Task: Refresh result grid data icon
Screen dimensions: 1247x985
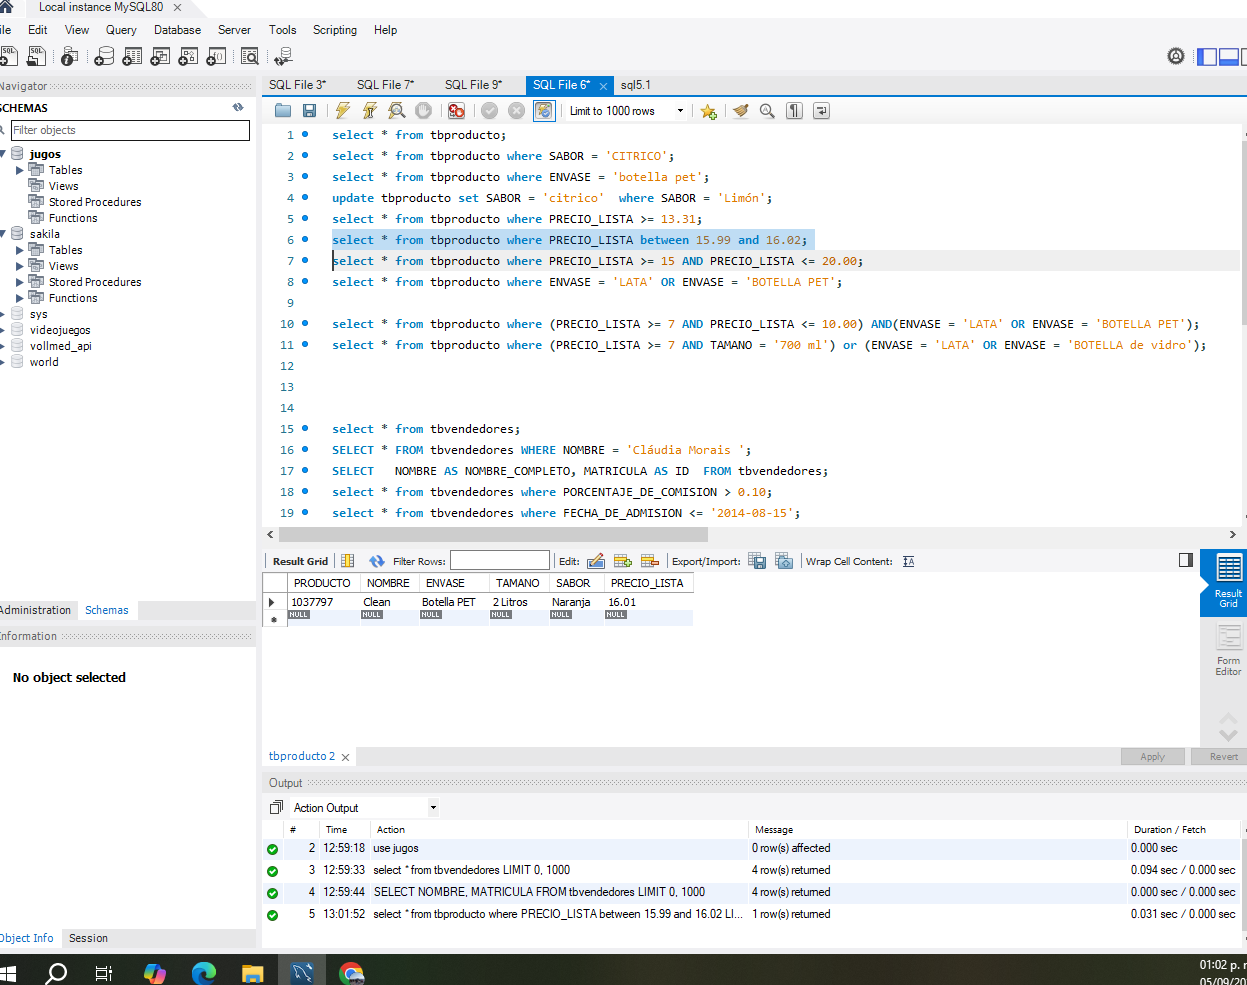Action: pyautogui.click(x=377, y=561)
